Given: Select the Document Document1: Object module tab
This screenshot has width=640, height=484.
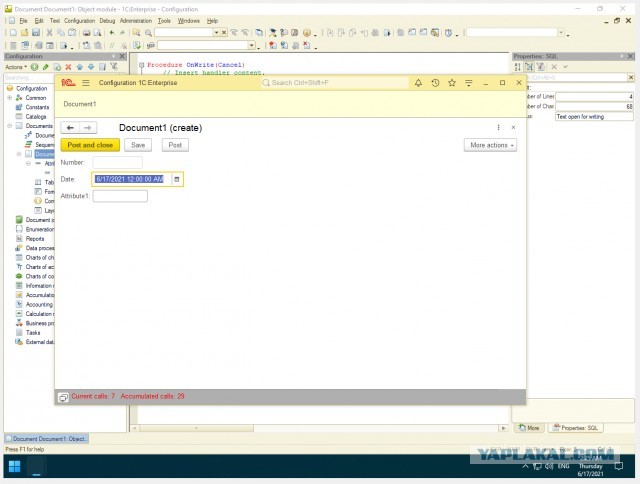Looking at the screenshot, I should [46, 439].
